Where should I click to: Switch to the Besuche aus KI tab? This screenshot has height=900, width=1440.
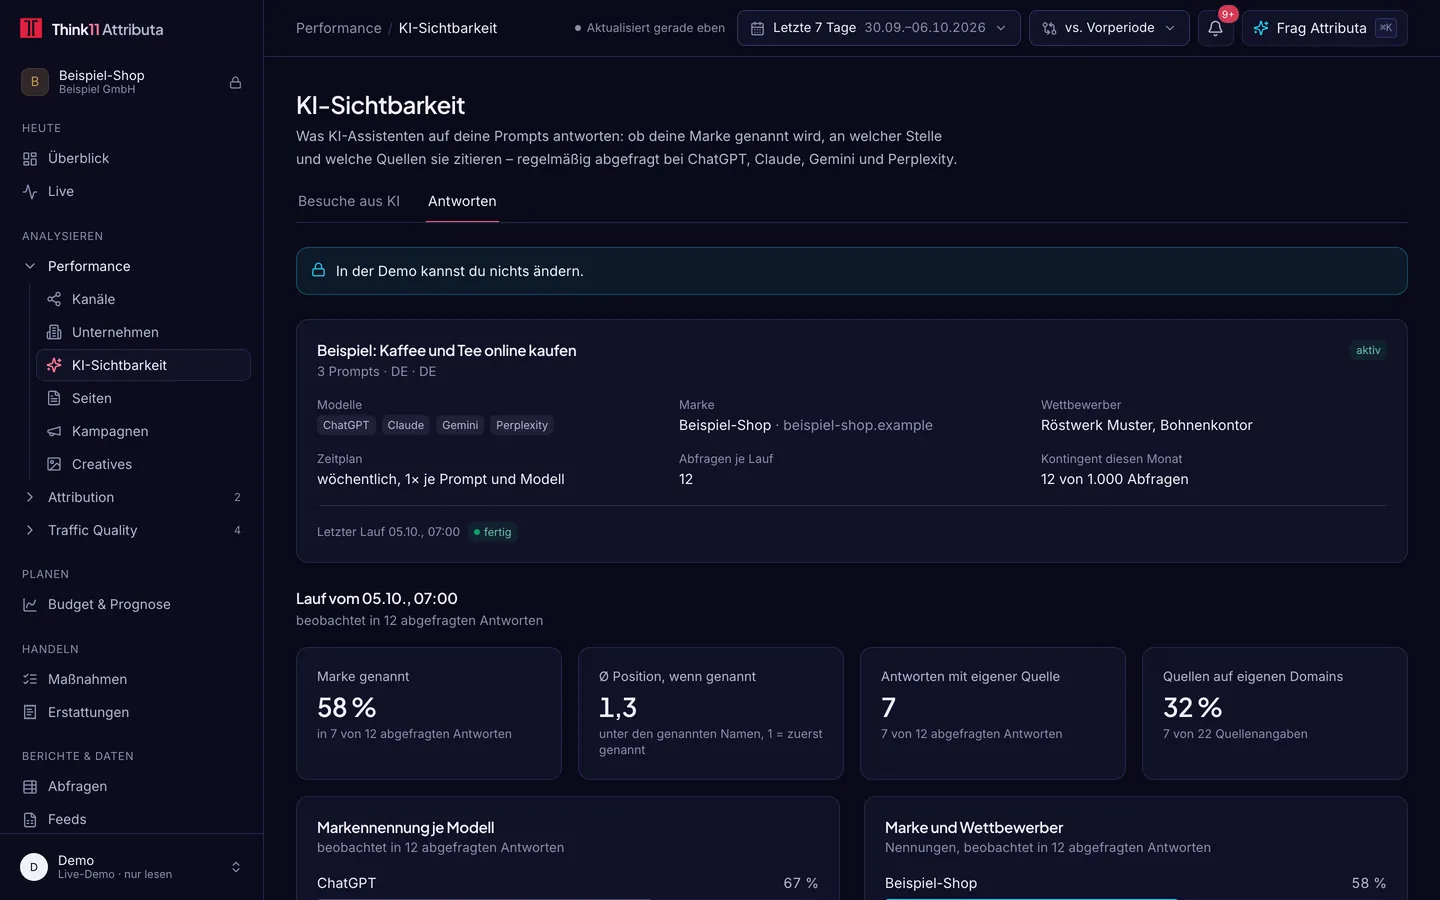tap(349, 201)
